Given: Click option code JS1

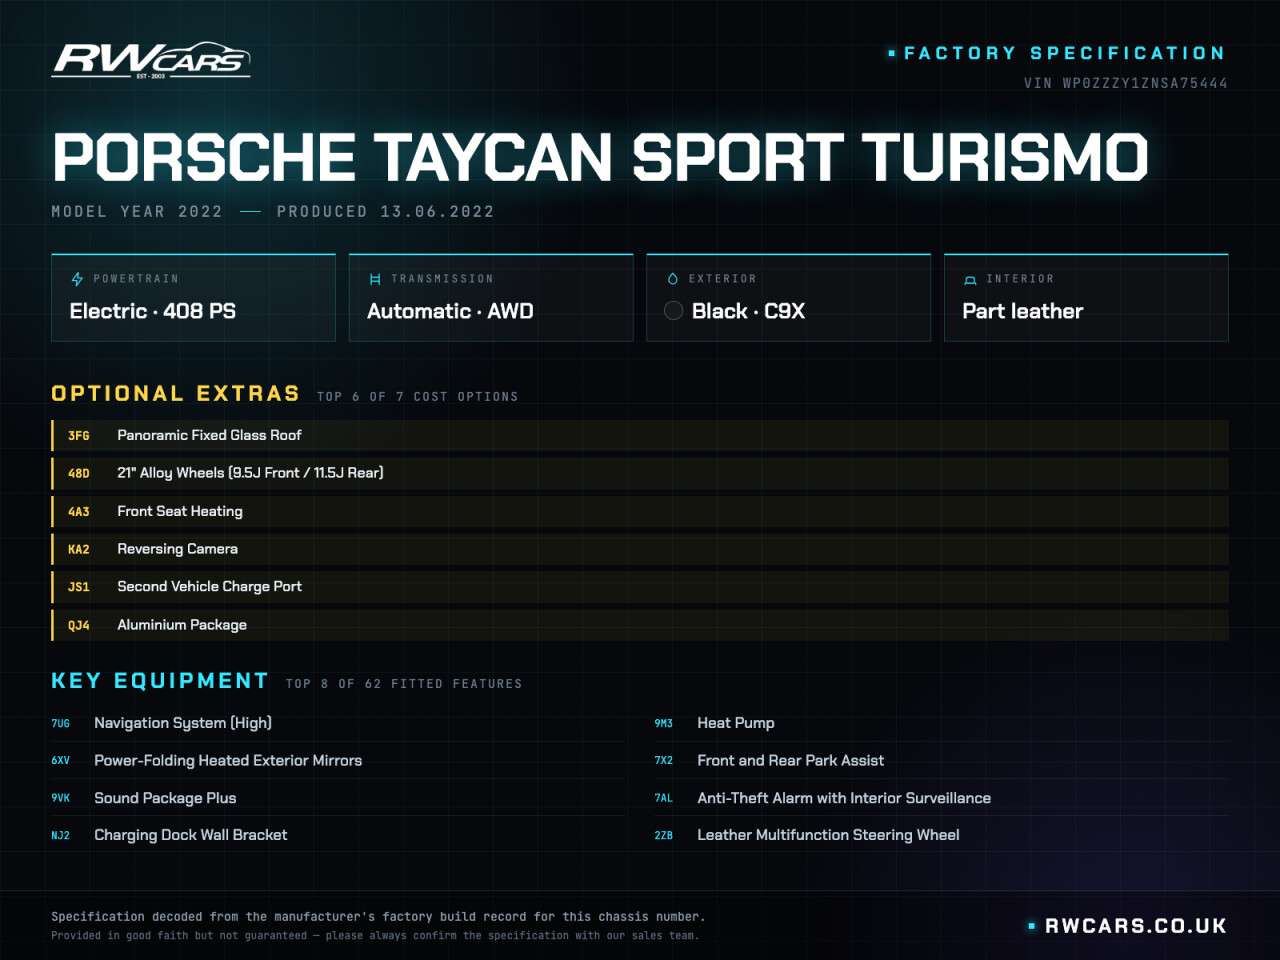Looking at the screenshot, I should tap(79, 588).
